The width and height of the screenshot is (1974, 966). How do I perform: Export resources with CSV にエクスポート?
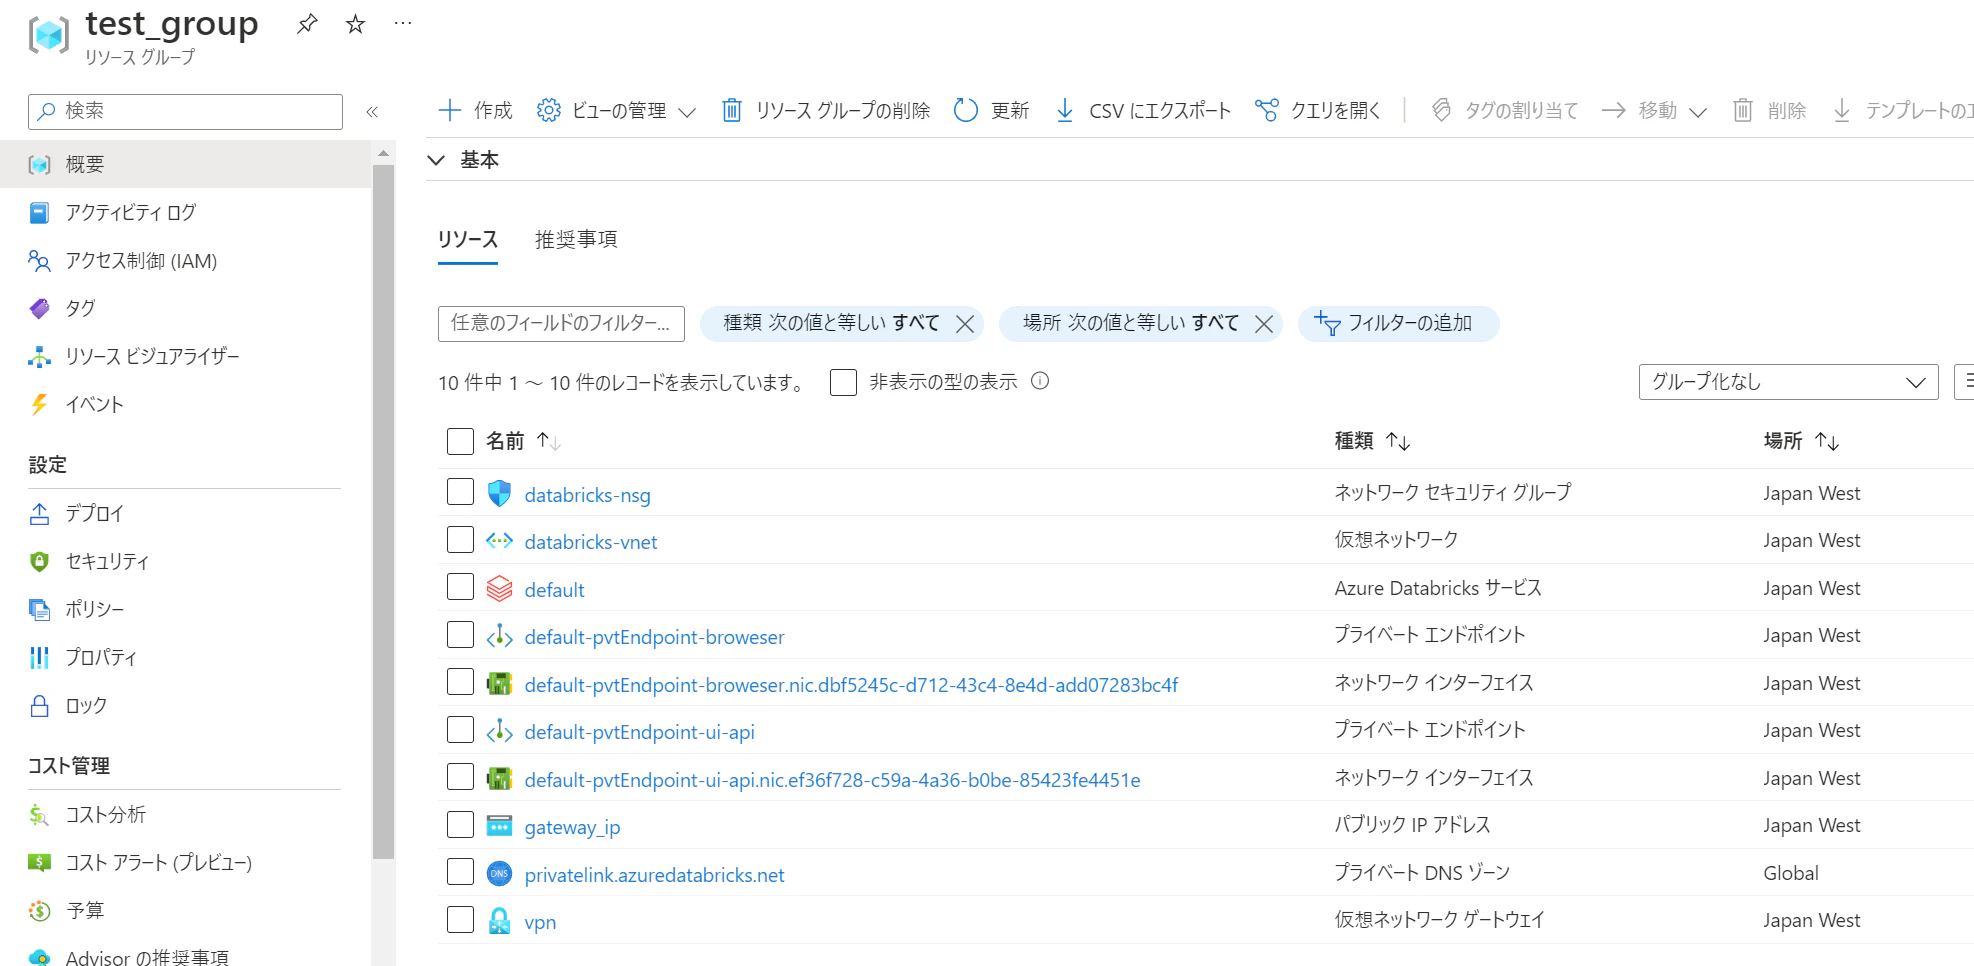[x=1143, y=110]
